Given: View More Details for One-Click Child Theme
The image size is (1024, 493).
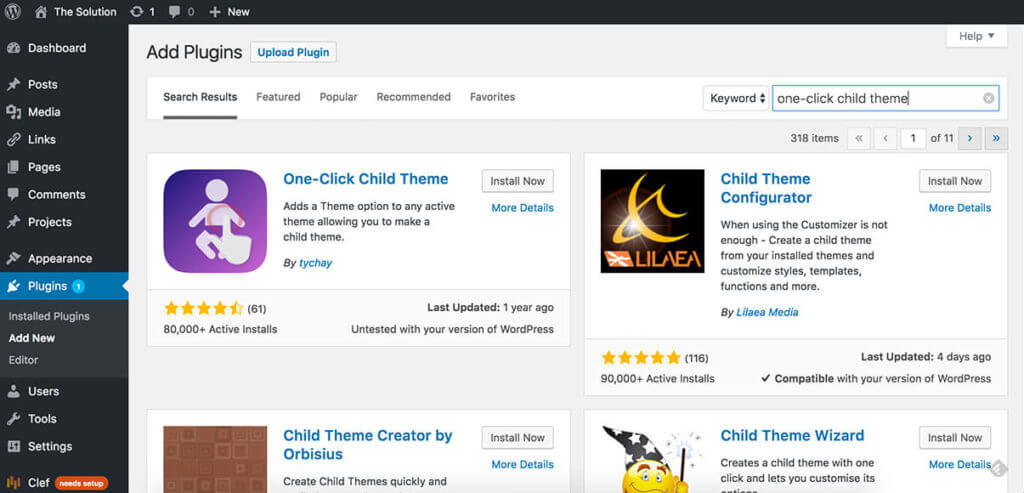Looking at the screenshot, I should tap(522, 208).
